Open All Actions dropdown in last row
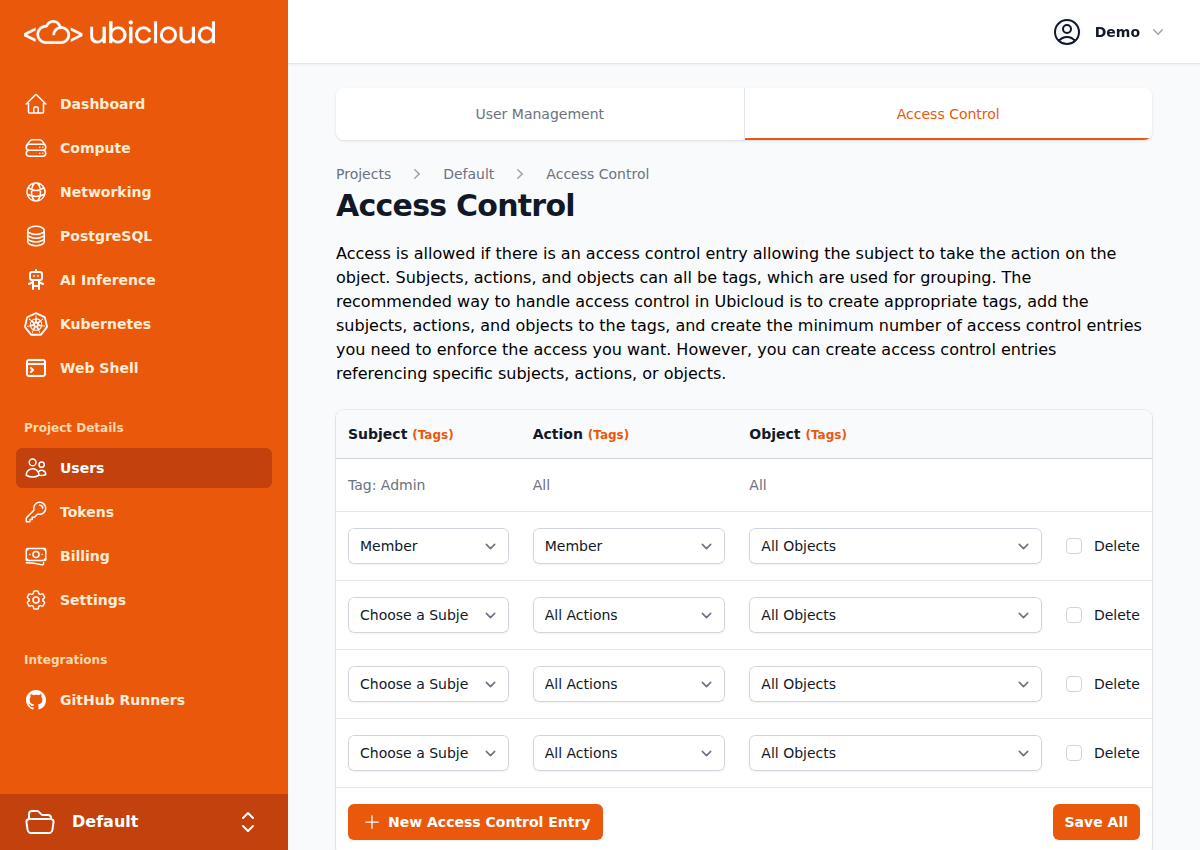The height and width of the screenshot is (850, 1200). pos(629,753)
